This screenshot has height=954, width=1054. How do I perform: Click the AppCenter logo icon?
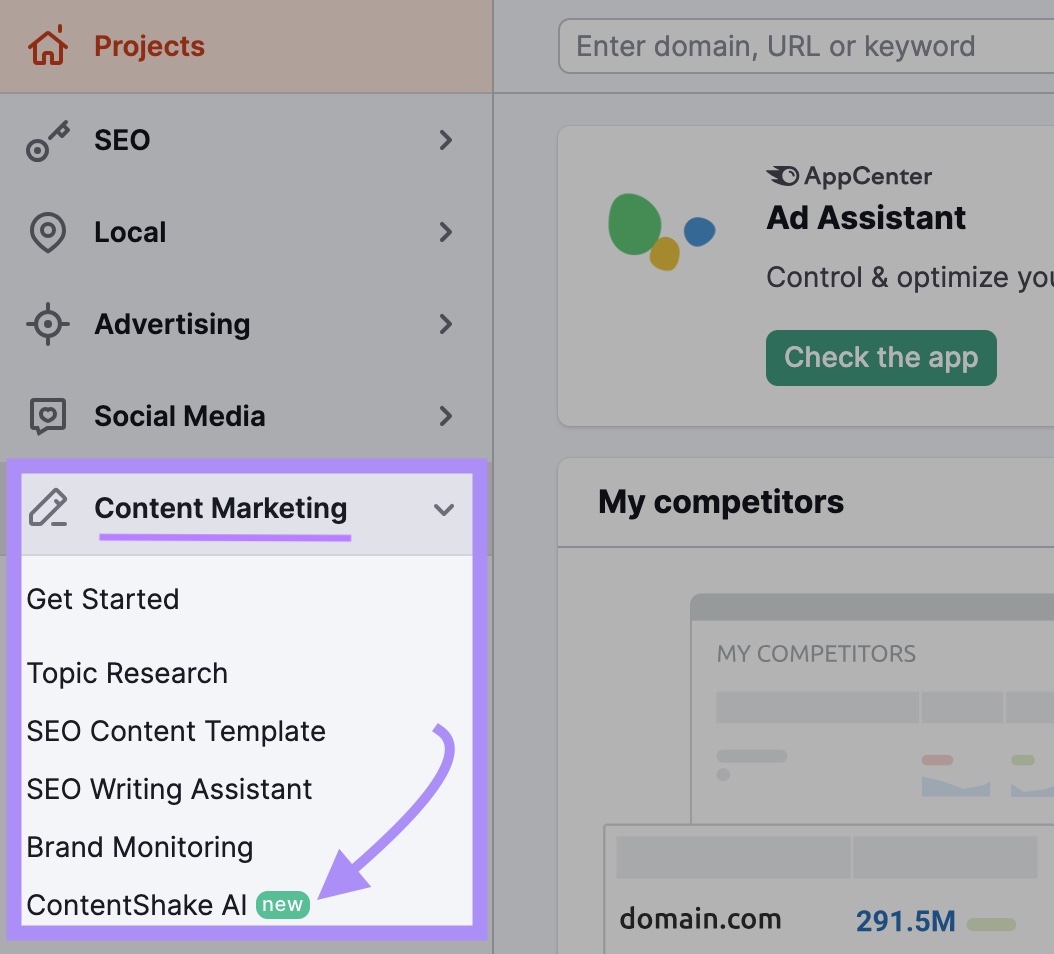point(783,176)
